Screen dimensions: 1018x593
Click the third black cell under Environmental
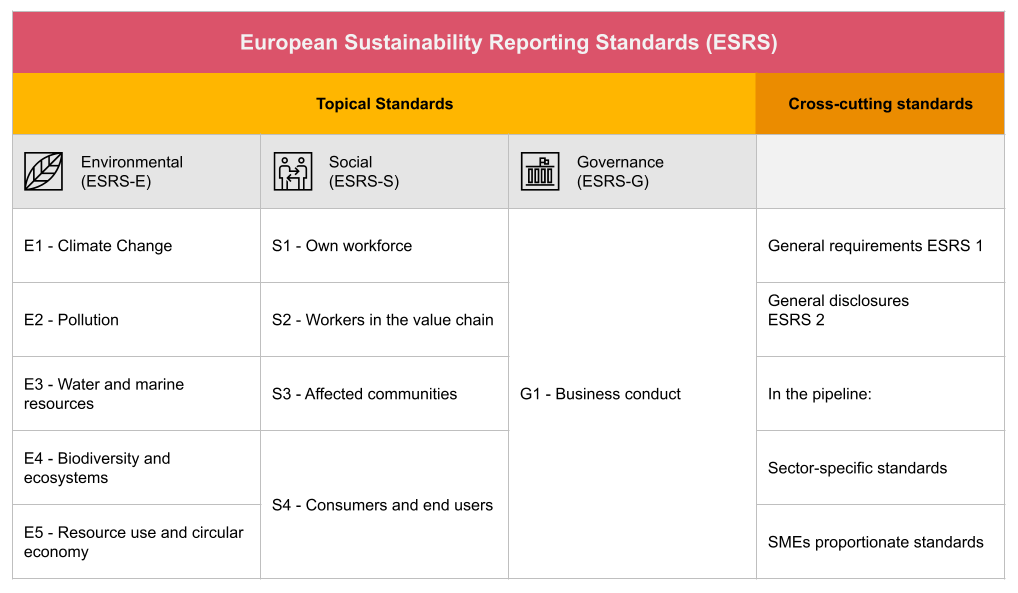pos(136,393)
